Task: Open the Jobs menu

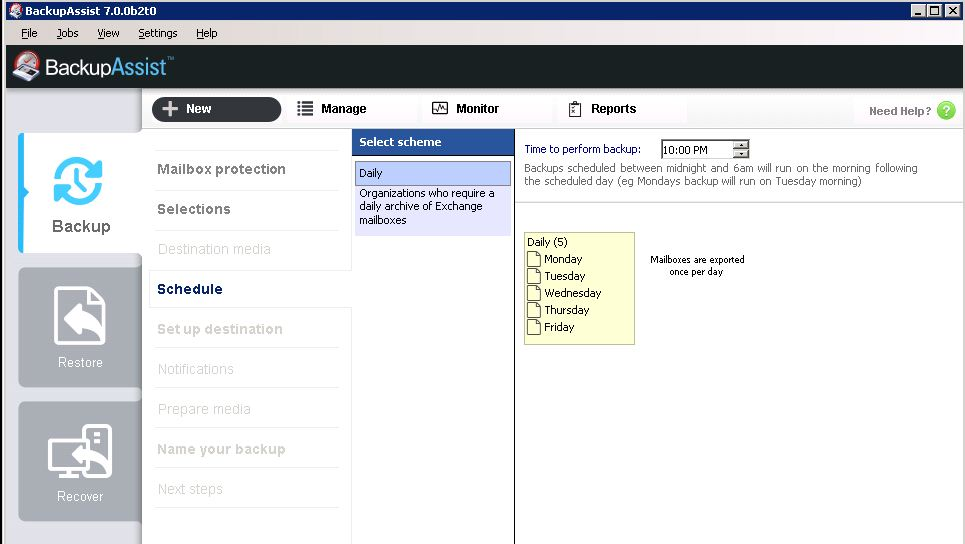Action: coord(67,33)
